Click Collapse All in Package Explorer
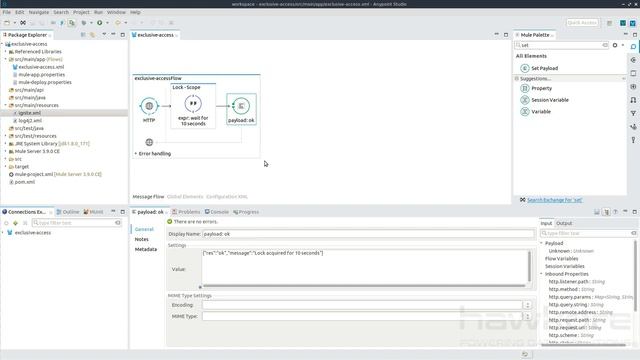Screen dimensions: 640x360 pyautogui.click(x=83, y=35)
